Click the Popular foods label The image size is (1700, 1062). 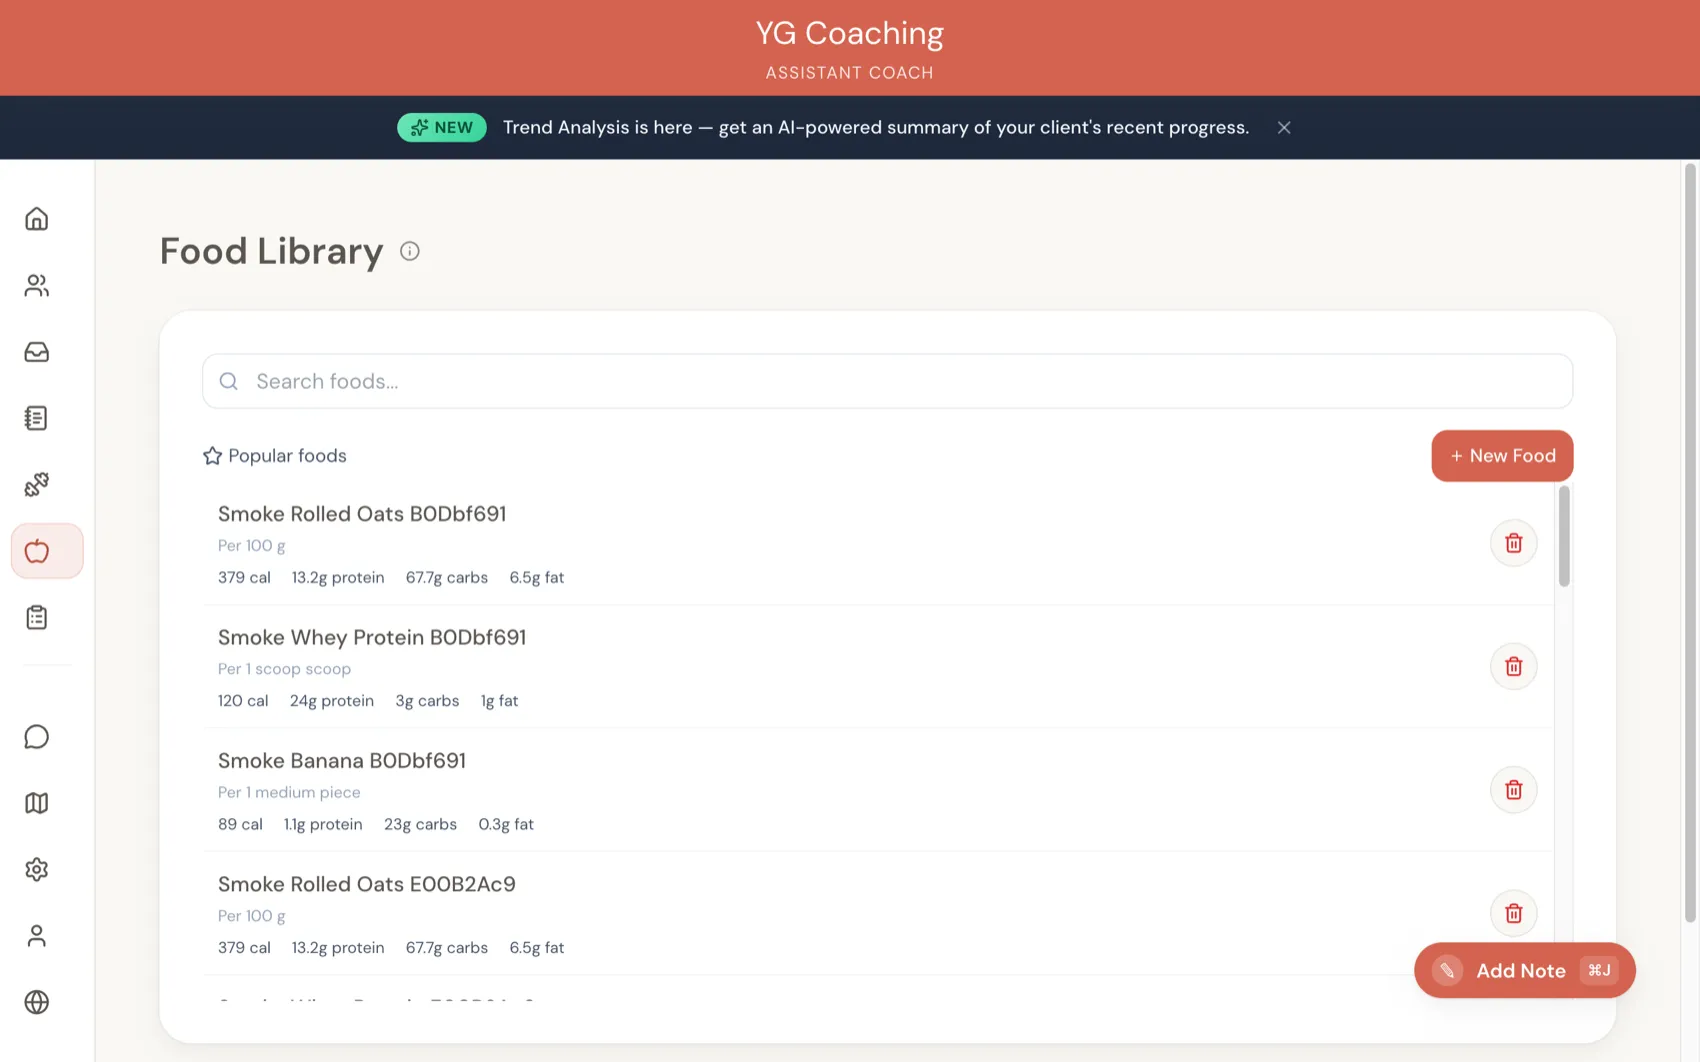287,456
